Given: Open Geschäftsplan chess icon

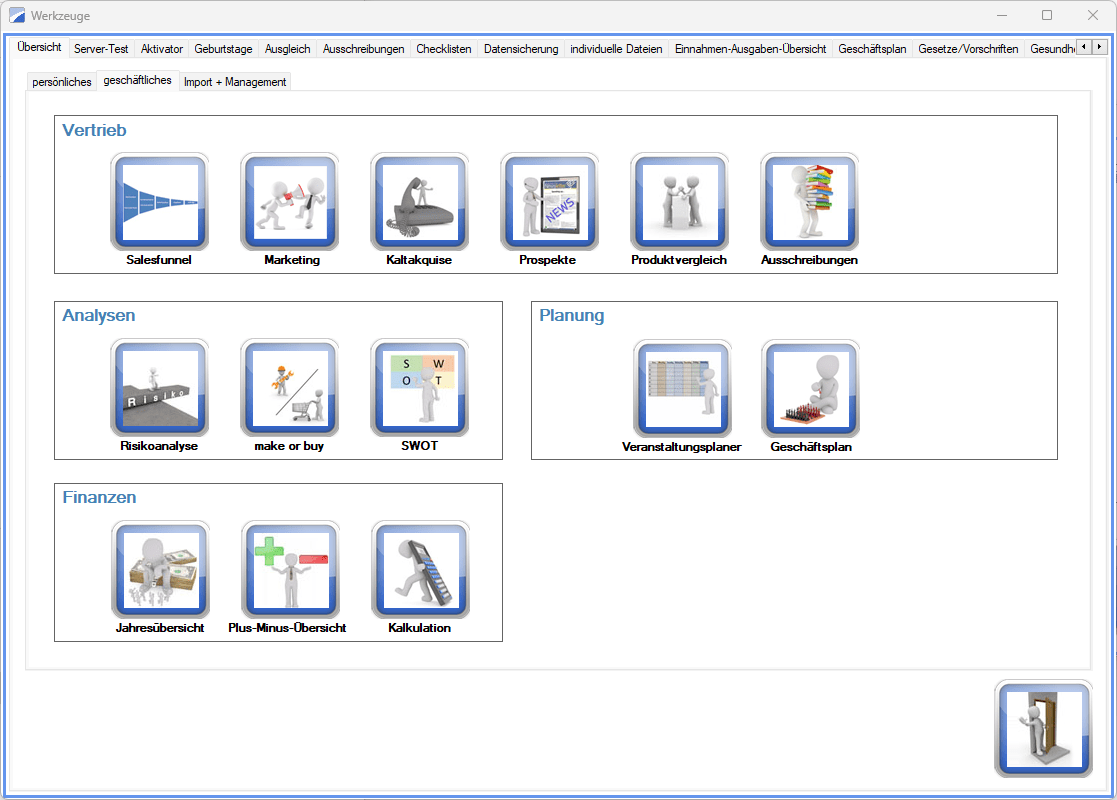Looking at the screenshot, I should pos(811,388).
